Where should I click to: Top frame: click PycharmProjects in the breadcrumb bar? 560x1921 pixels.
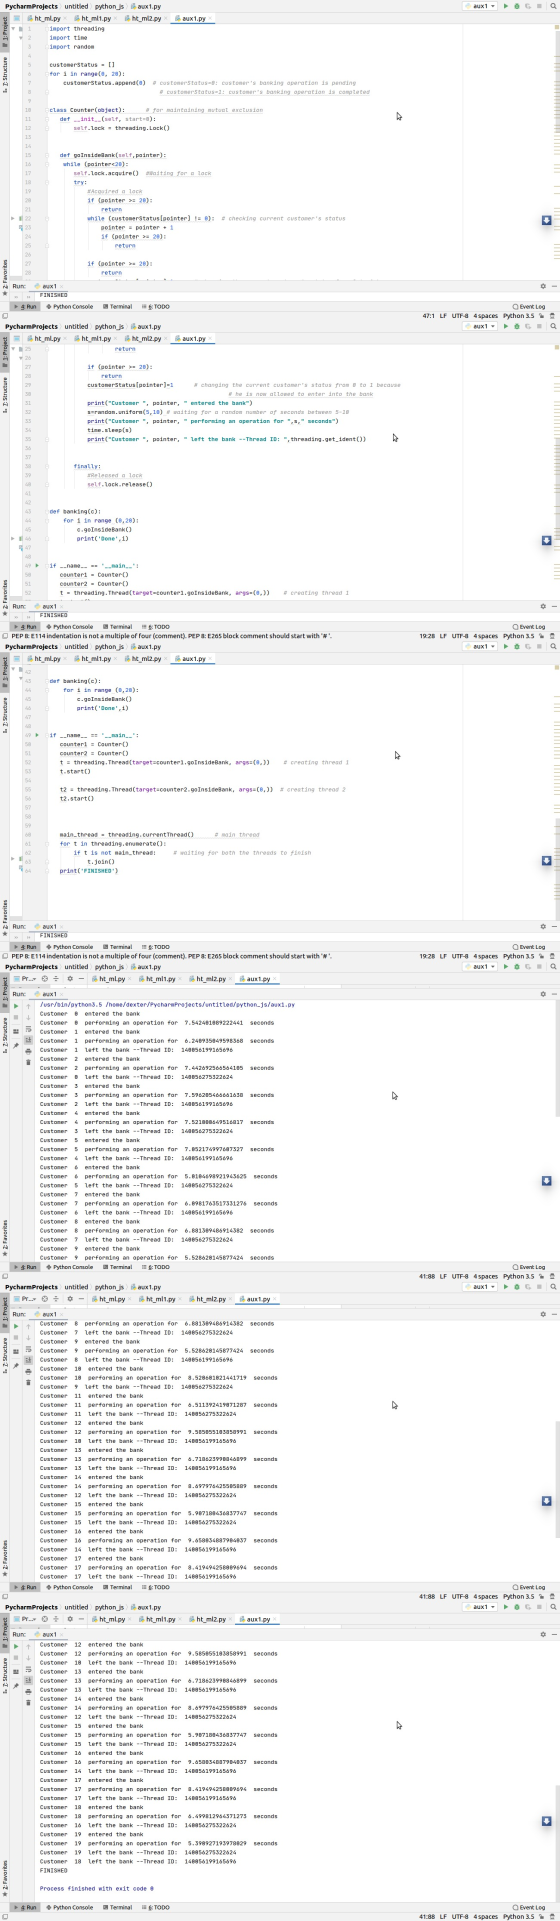(31, 6)
